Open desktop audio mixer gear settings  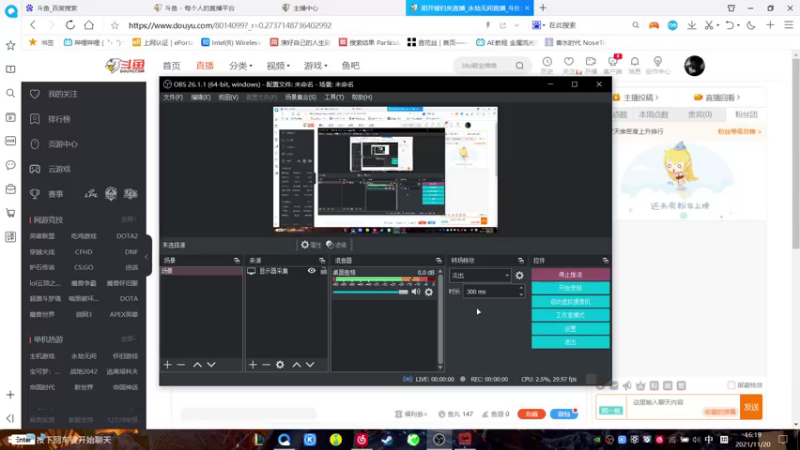point(429,292)
